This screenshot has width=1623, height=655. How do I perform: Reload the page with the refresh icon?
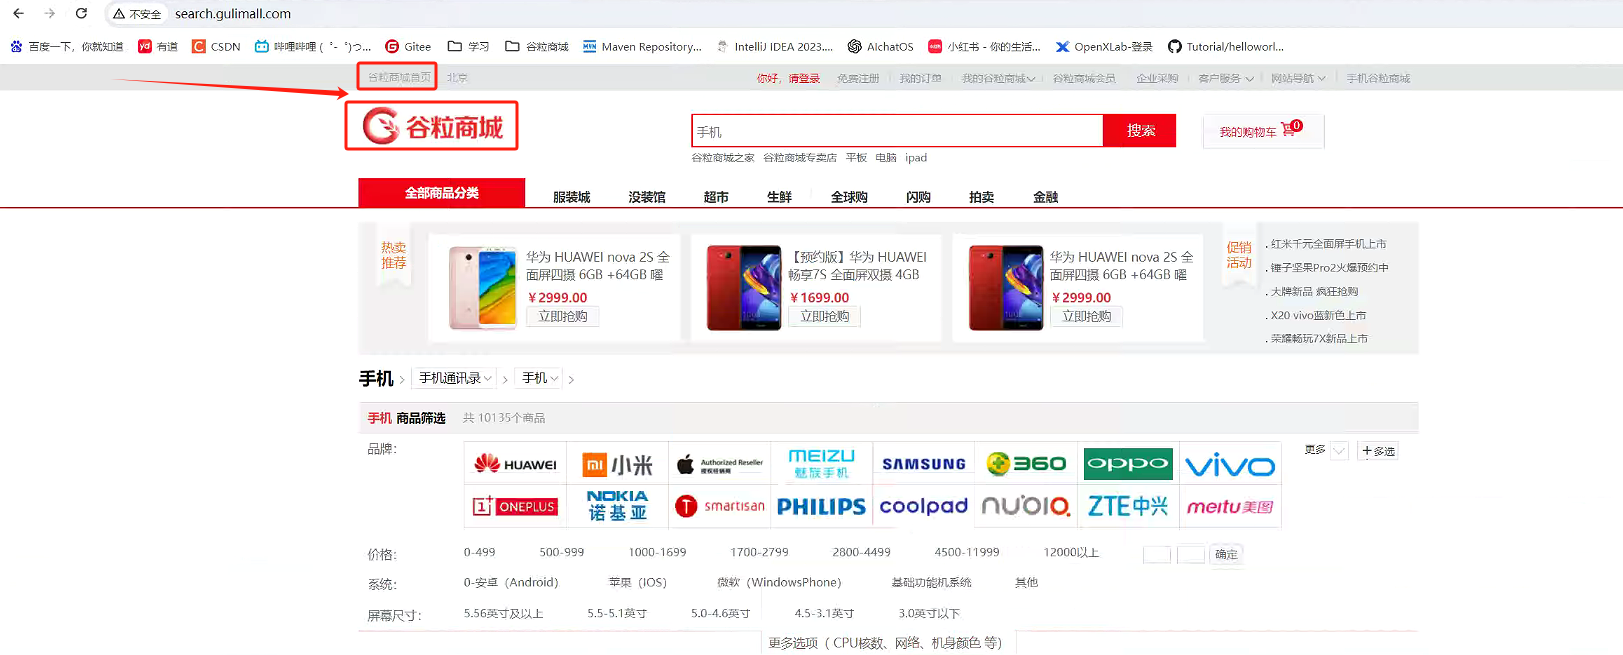pos(81,13)
